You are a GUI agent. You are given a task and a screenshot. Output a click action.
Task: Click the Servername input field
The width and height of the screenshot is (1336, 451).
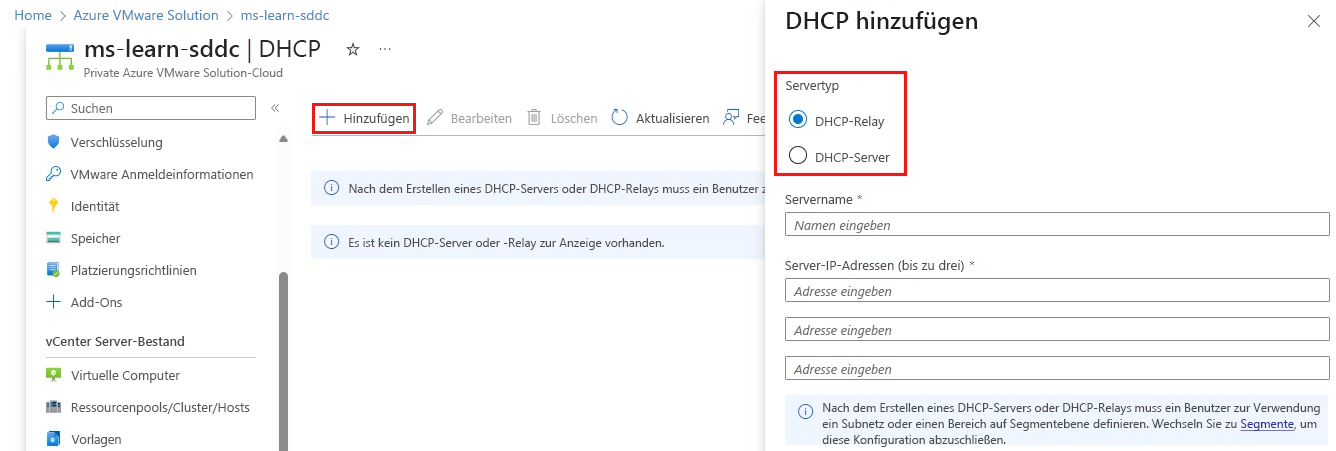click(x=1057, y=225)
